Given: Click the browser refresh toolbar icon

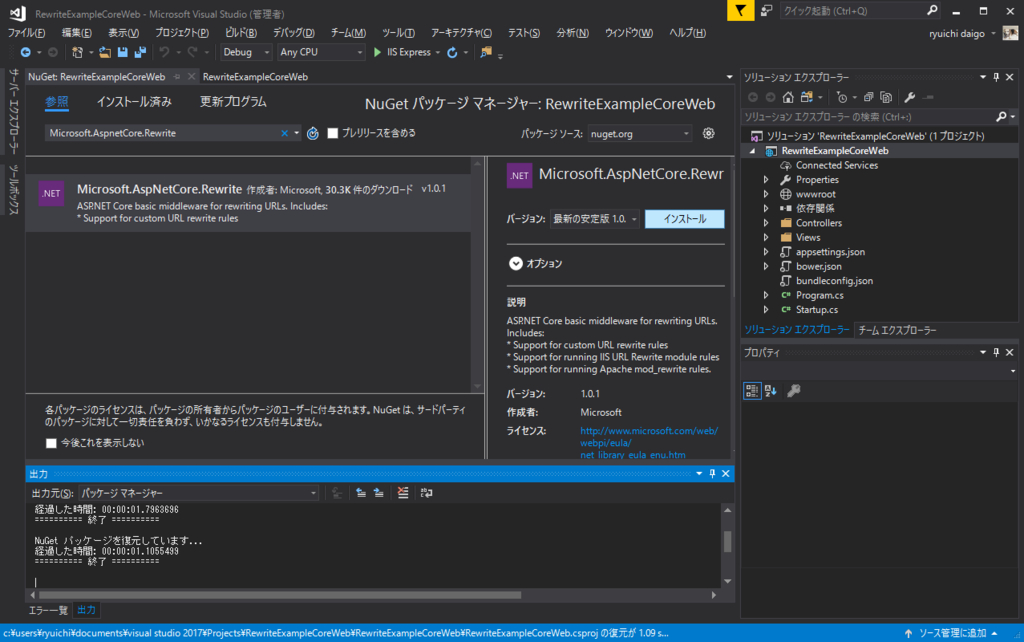Looking at the screenshot, I should pos(452,52).
